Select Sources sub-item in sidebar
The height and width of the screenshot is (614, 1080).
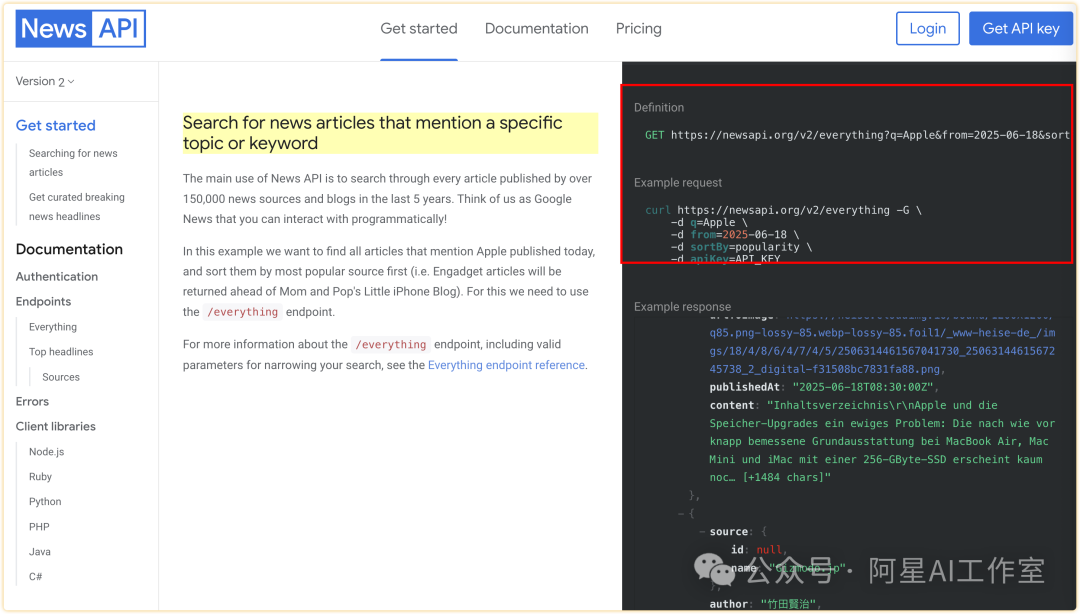[x=61, y=377]
